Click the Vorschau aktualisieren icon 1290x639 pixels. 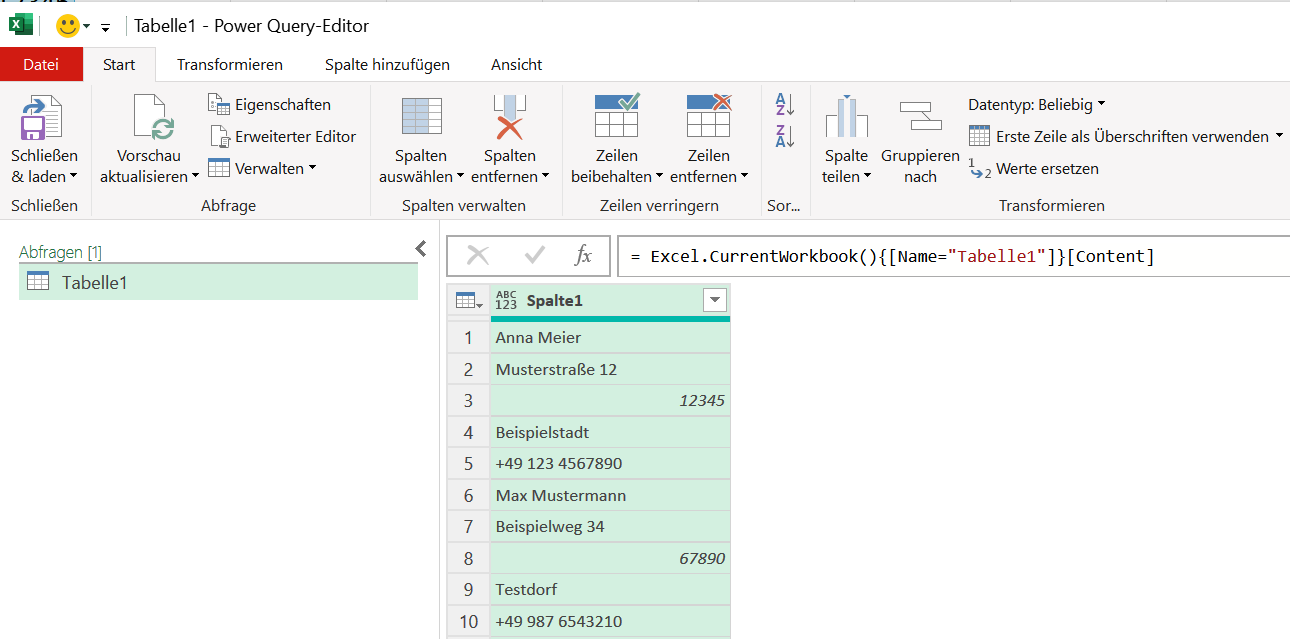coord(154,118)
